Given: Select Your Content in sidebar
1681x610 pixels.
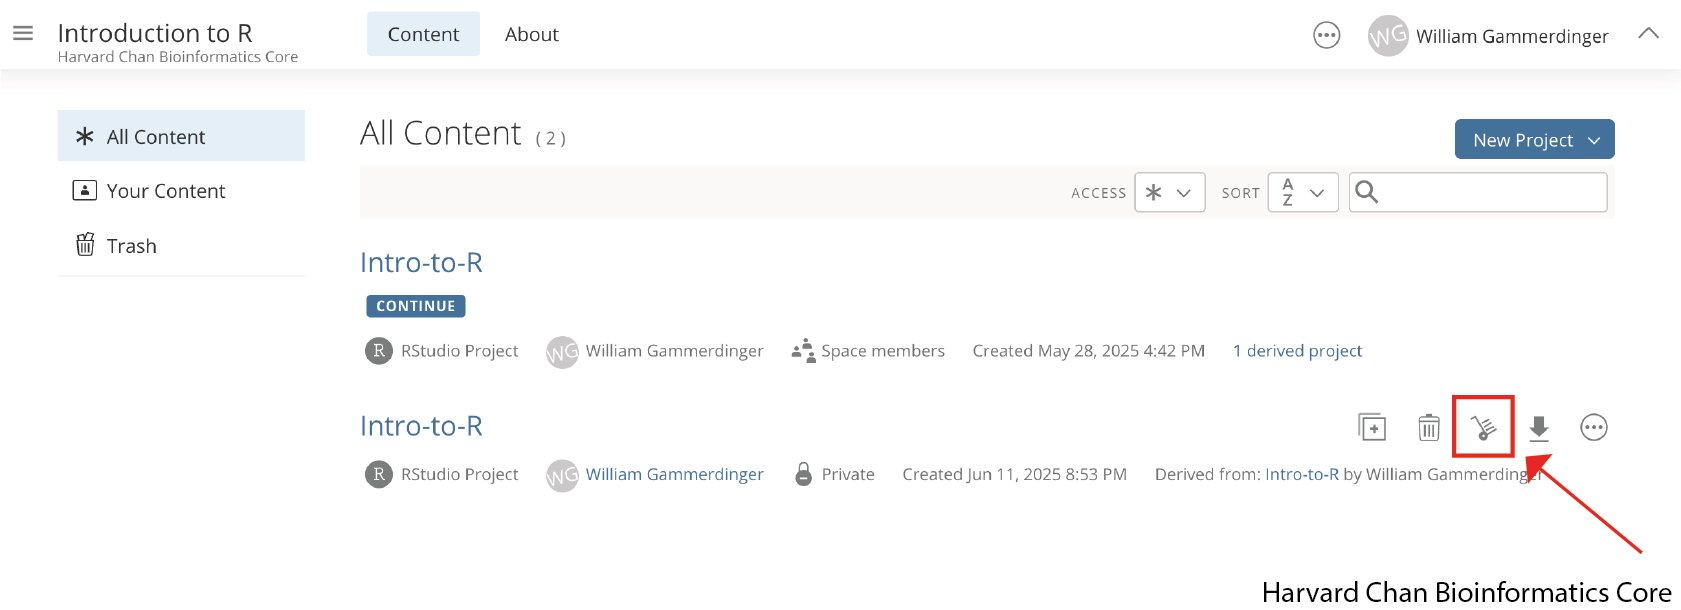Looking at the screenshot, I should pos(181,191).
